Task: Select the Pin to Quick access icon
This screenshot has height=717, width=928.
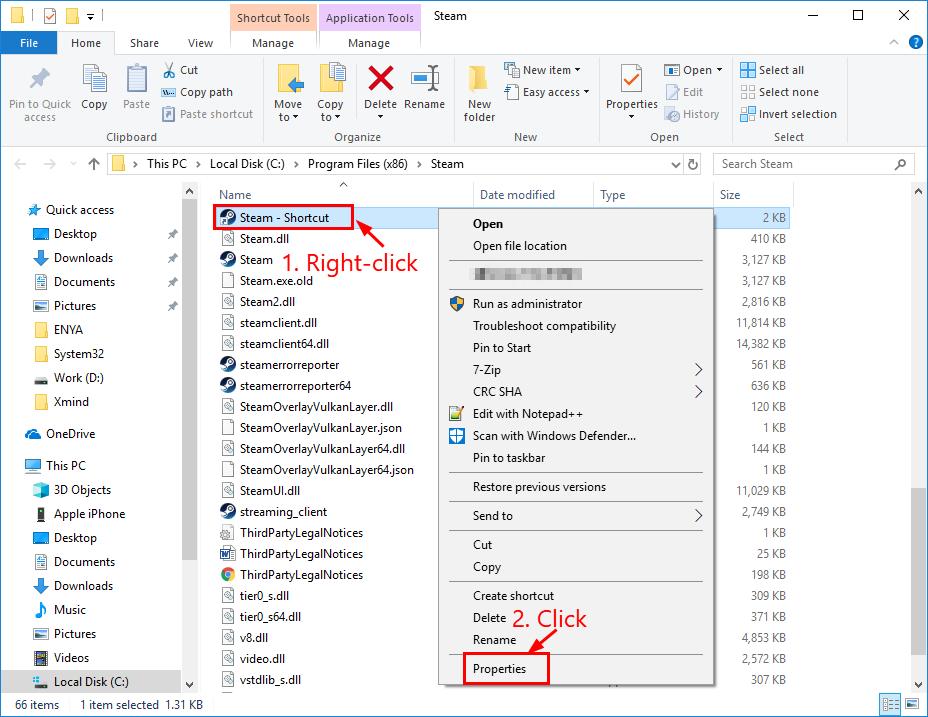Action: point(39,92)
